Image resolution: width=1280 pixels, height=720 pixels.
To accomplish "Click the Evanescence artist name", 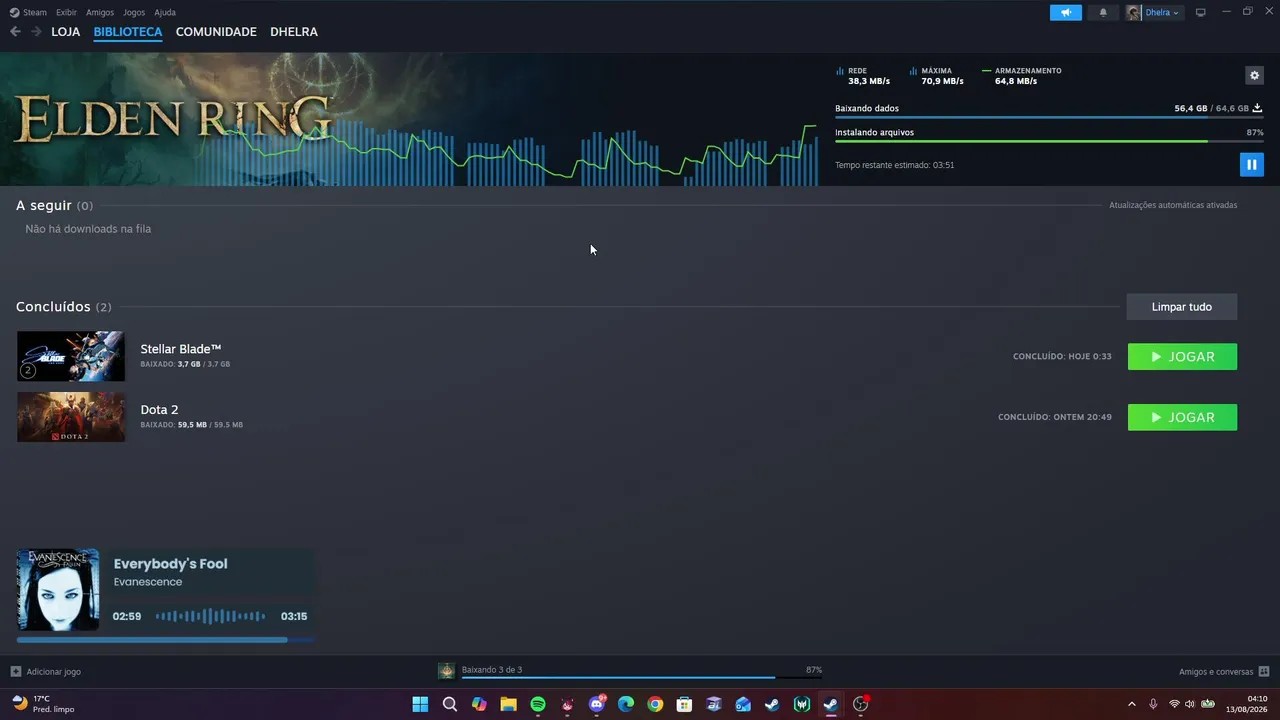I will 148,582.
